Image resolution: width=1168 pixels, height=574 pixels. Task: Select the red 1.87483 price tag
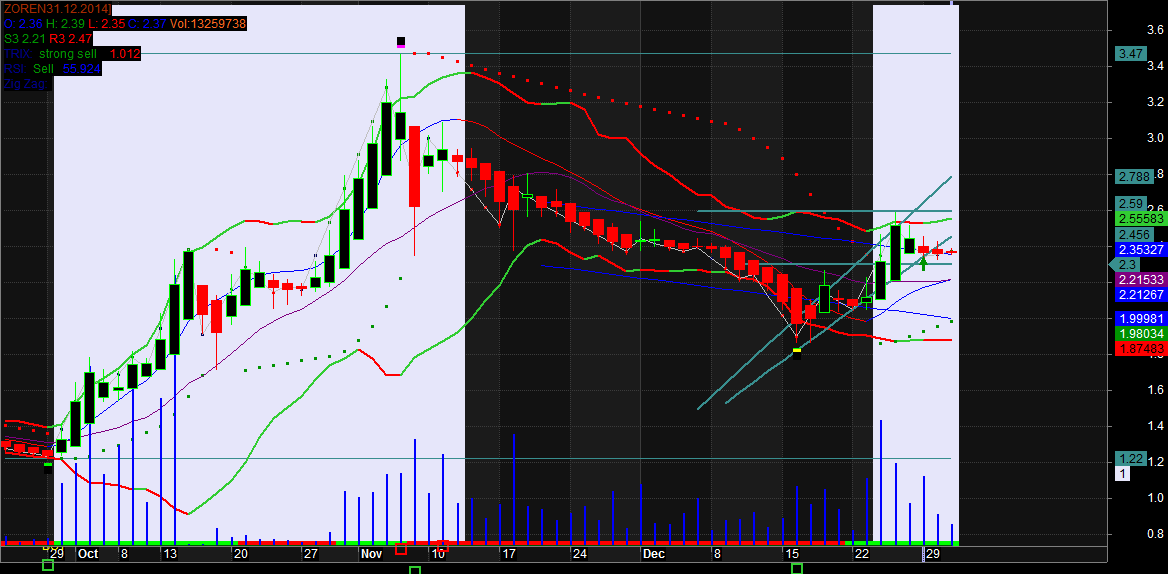(1141, 348)
